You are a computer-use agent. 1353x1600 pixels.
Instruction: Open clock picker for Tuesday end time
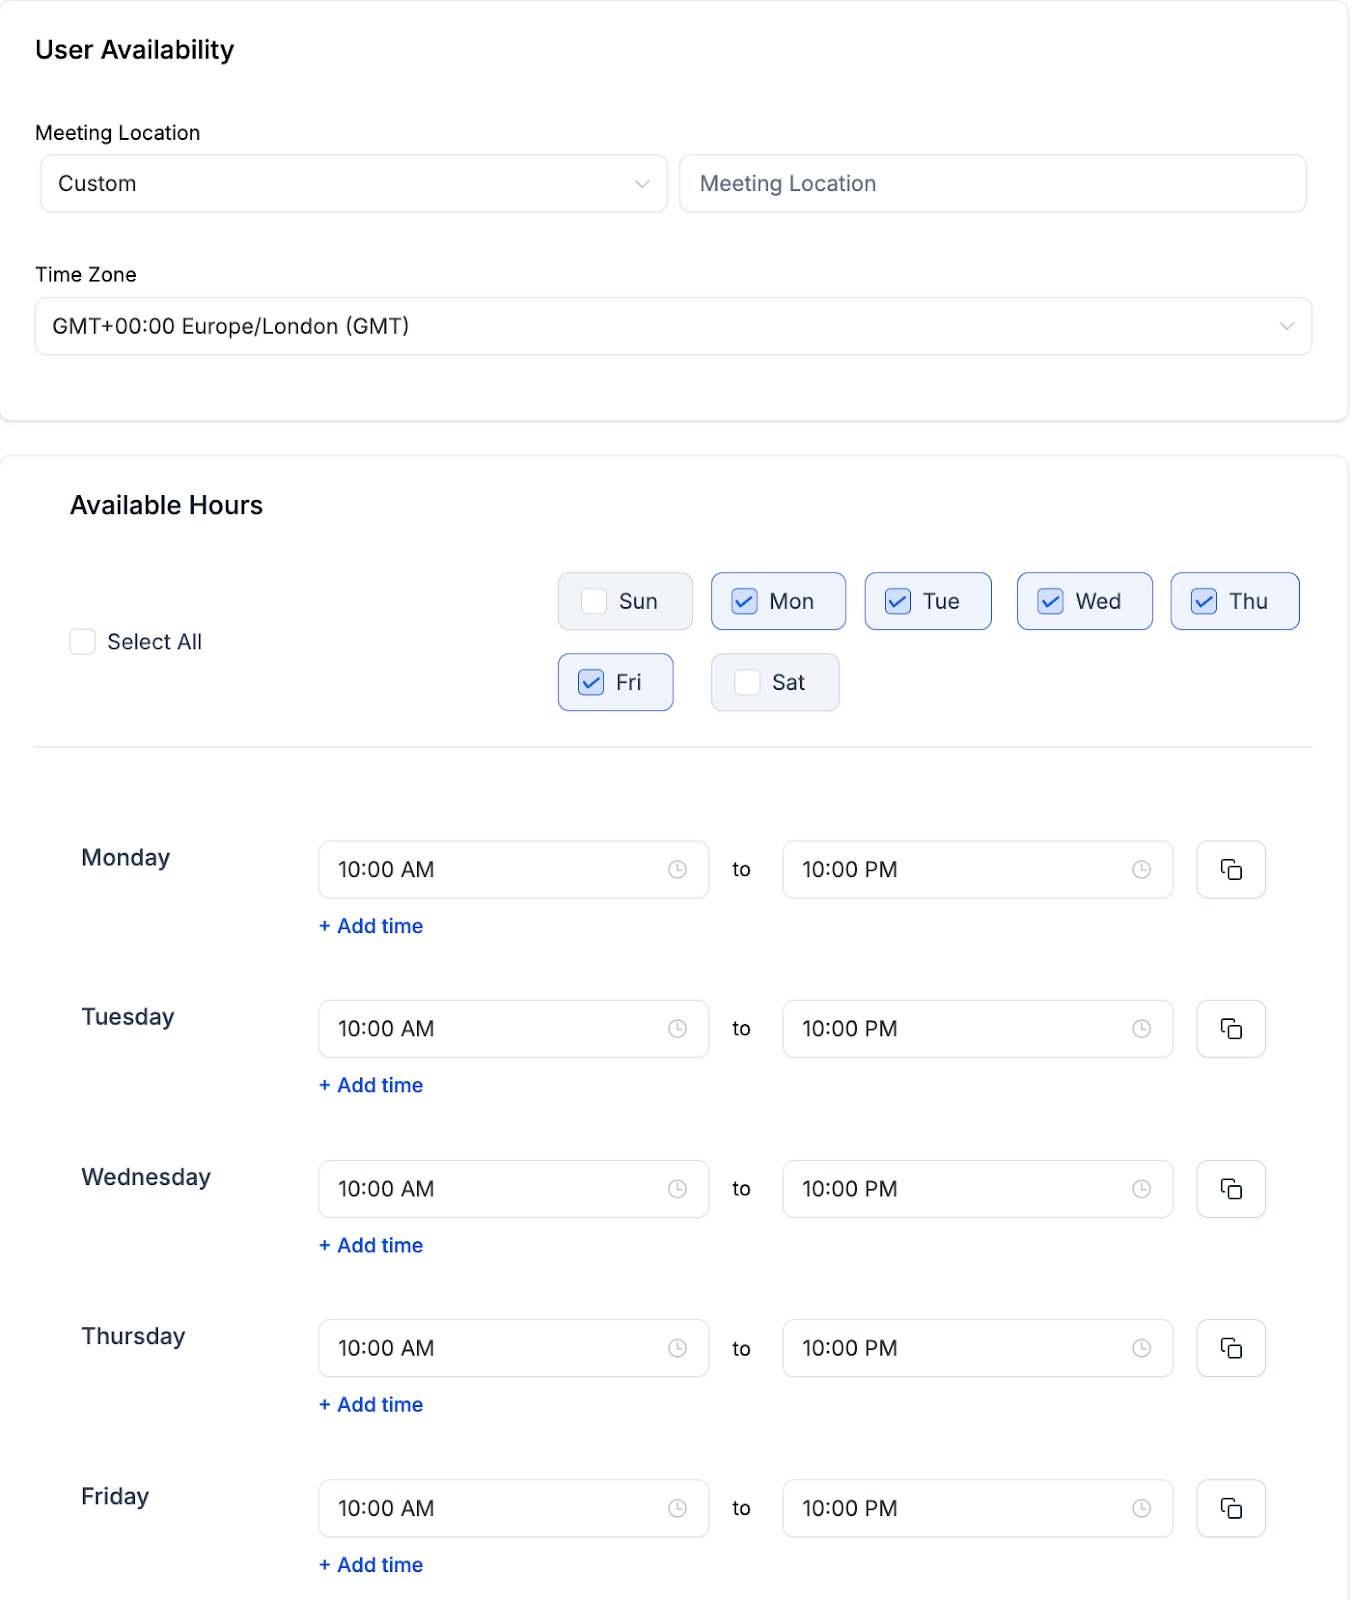coord(1141,1029)
